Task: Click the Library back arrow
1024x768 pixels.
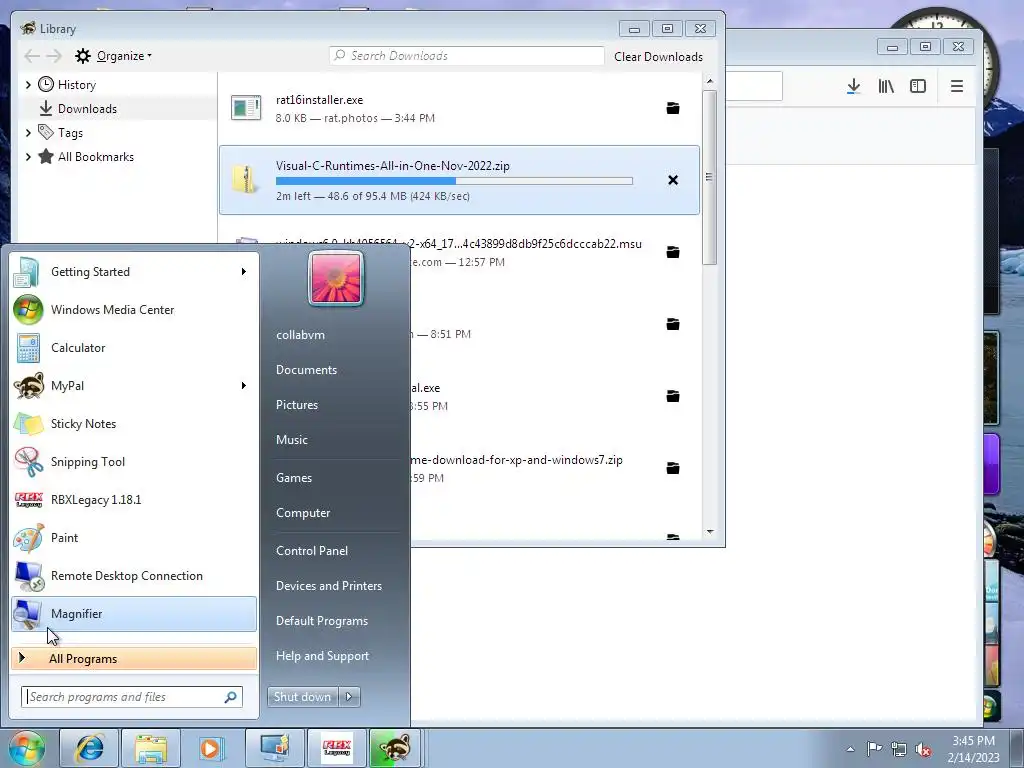Action: 32,56
